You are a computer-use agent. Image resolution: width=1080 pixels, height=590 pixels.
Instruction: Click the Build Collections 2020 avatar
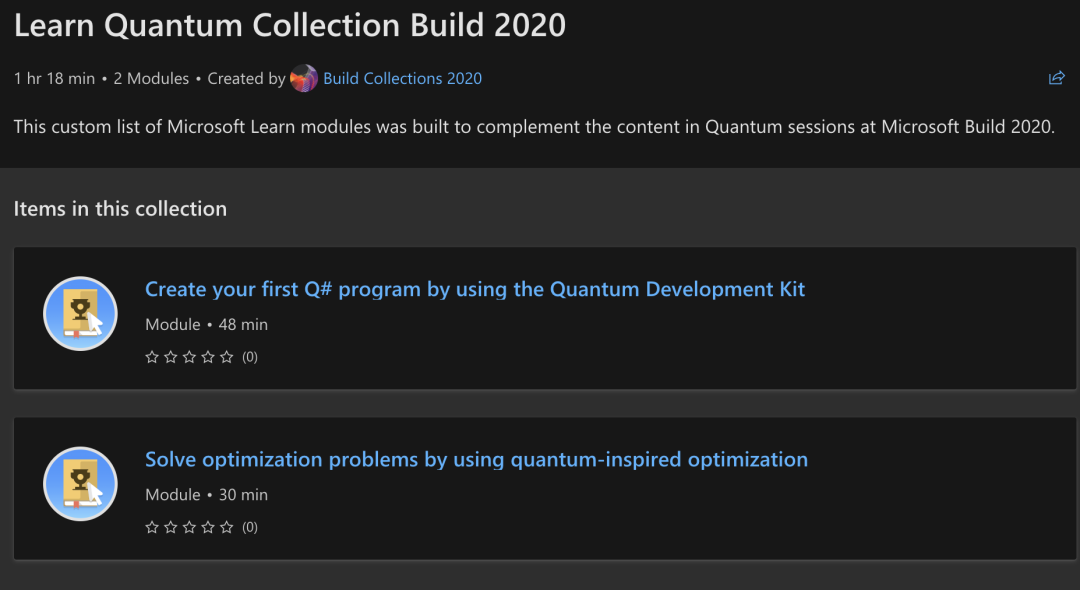point(304,78)
